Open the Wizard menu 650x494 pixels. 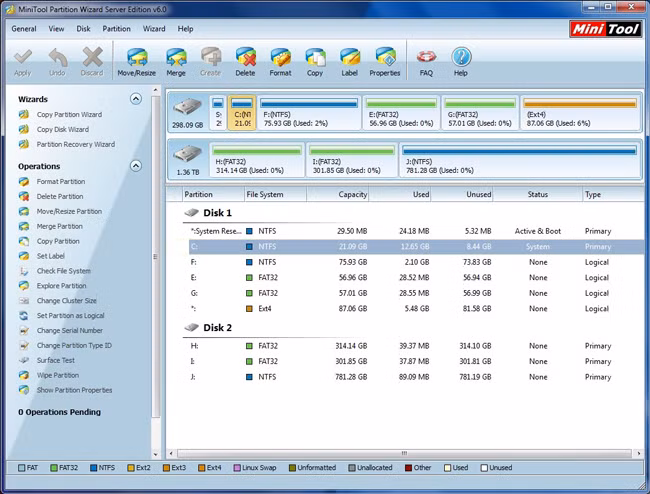[x=154, y=29]
